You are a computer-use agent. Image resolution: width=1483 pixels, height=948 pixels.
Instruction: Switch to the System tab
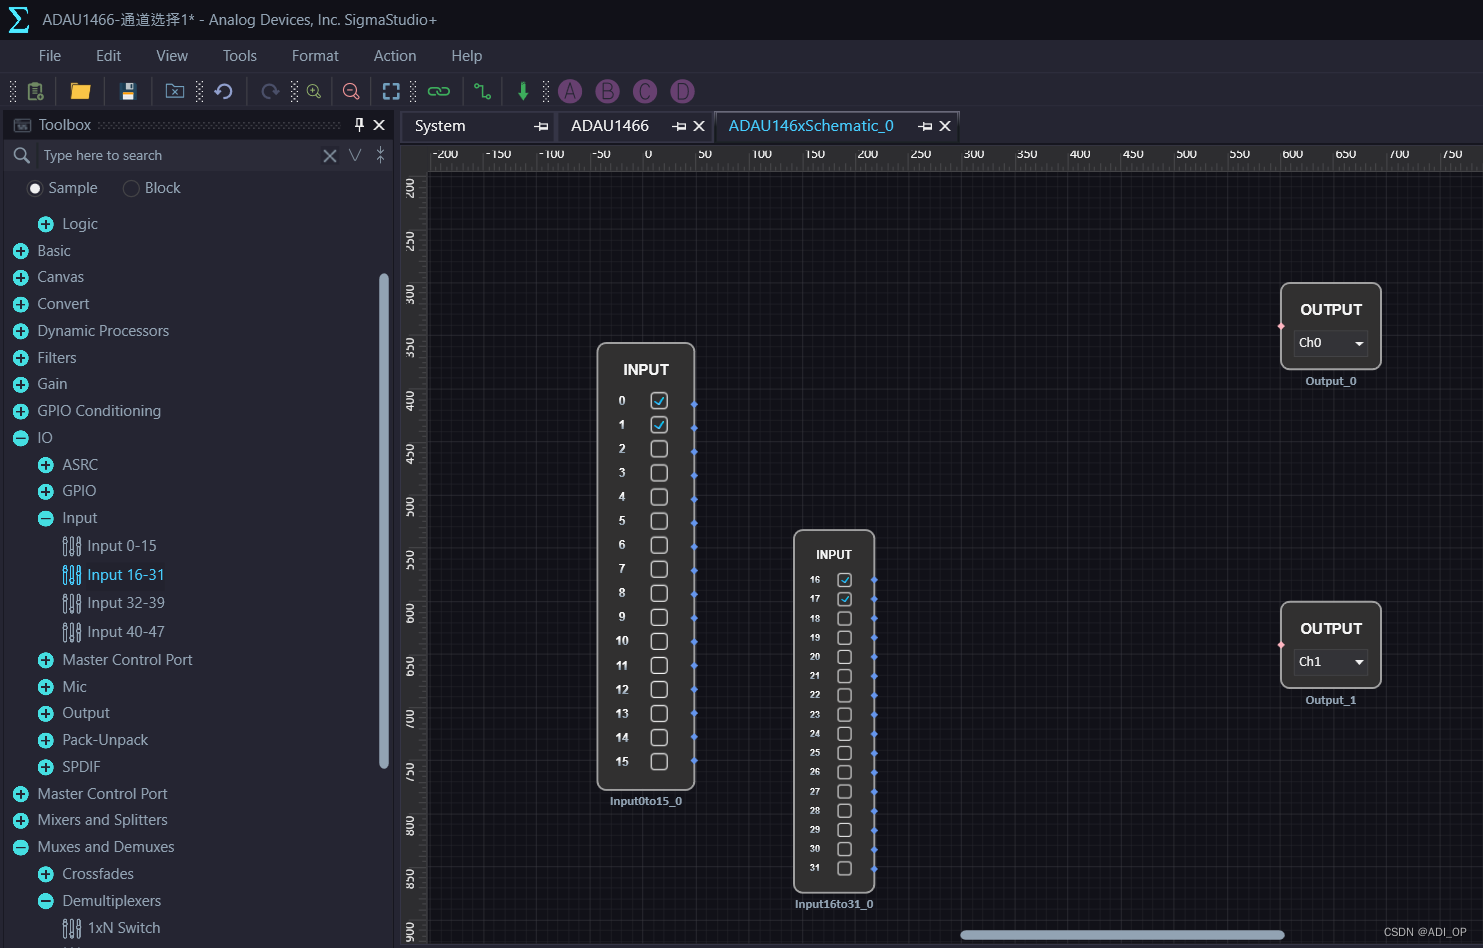tap(440, 126)
